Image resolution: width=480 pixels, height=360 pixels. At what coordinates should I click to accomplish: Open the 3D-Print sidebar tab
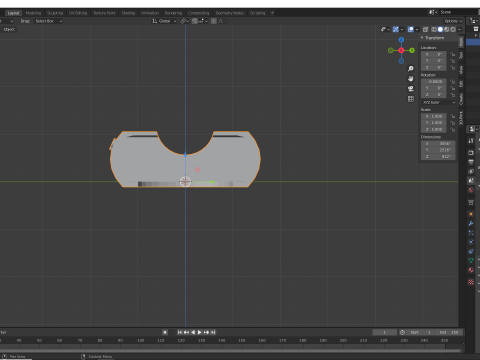[461, 117]
